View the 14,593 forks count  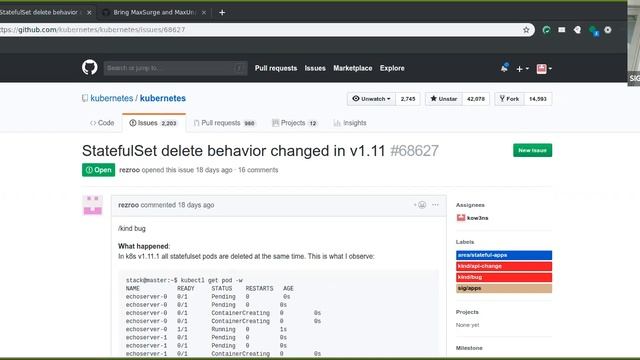[538, 99]
